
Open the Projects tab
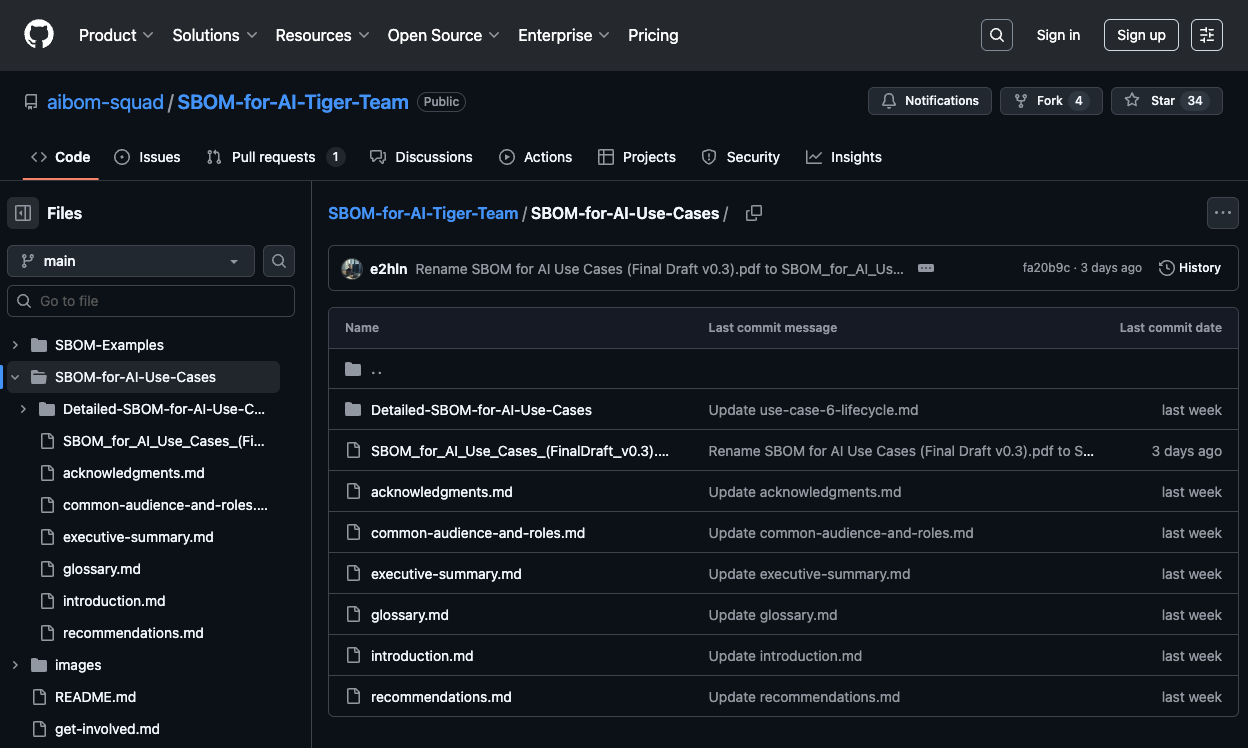pyautogui.click(x=637, y=157)
